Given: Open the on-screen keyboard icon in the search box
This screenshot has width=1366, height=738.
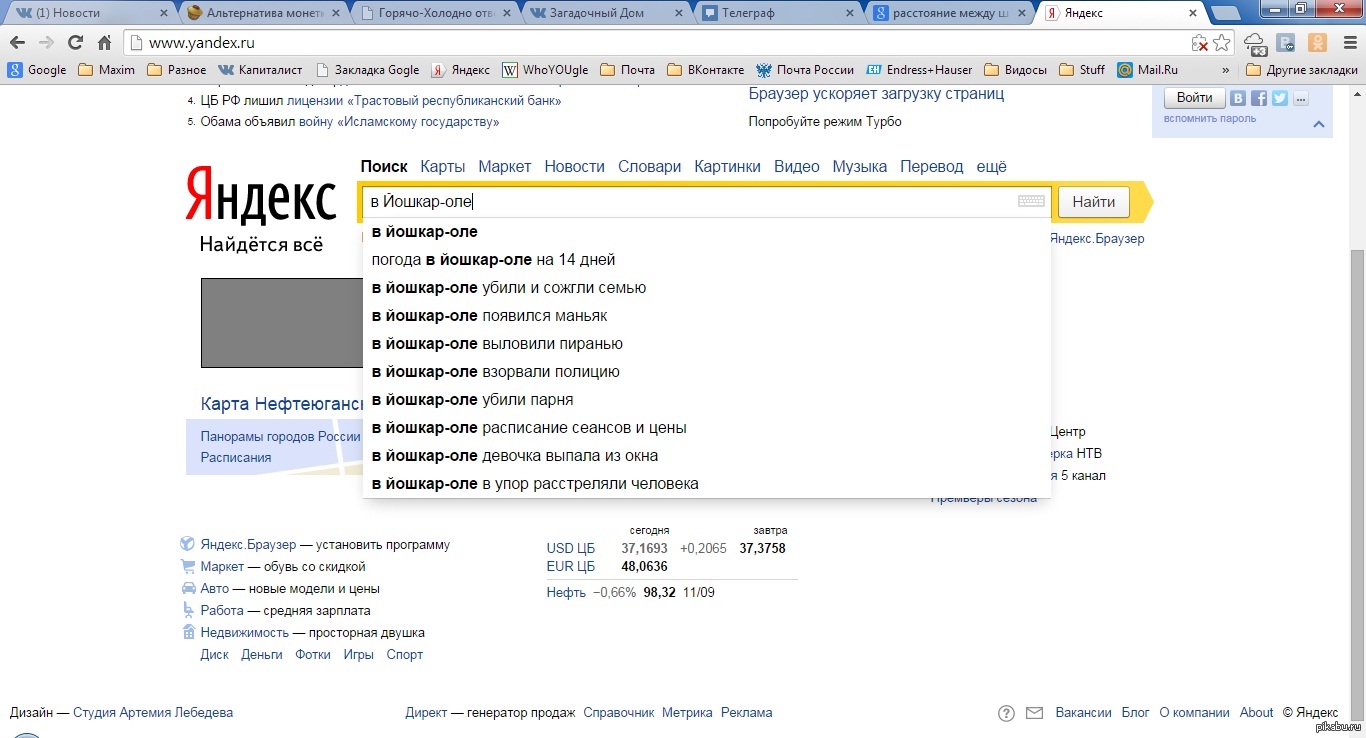Looking at the screenshot, I should [1031, 201].
